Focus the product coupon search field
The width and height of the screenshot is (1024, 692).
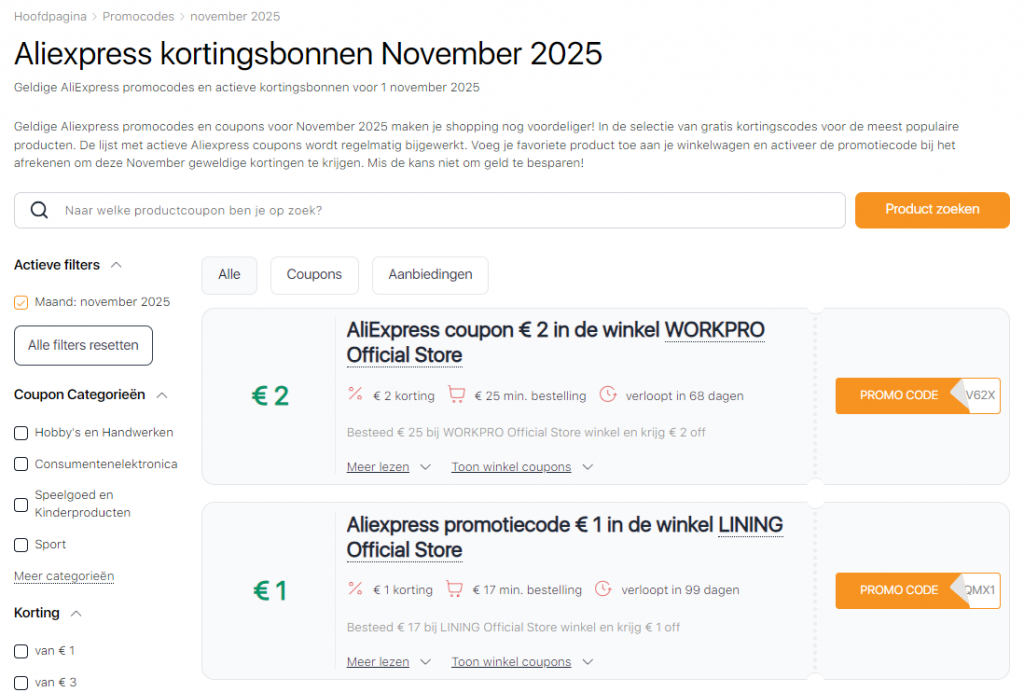point(450,210)
